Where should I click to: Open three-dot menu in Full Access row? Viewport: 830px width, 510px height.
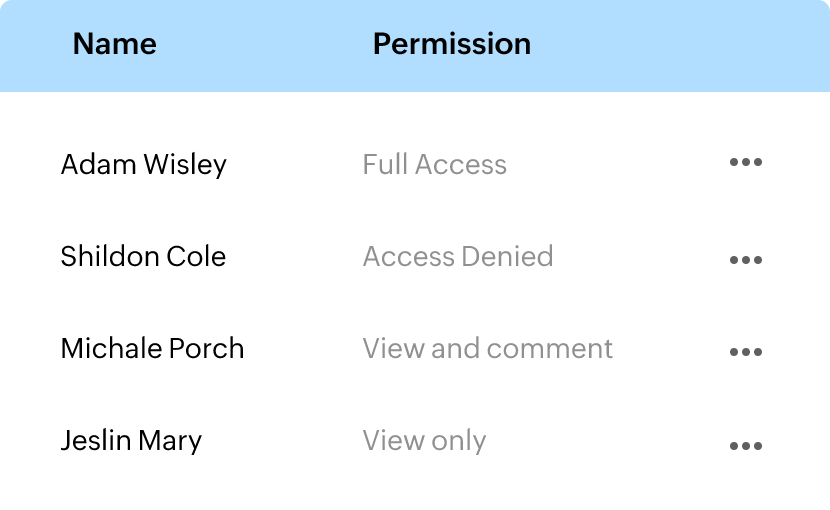(746, 163)
